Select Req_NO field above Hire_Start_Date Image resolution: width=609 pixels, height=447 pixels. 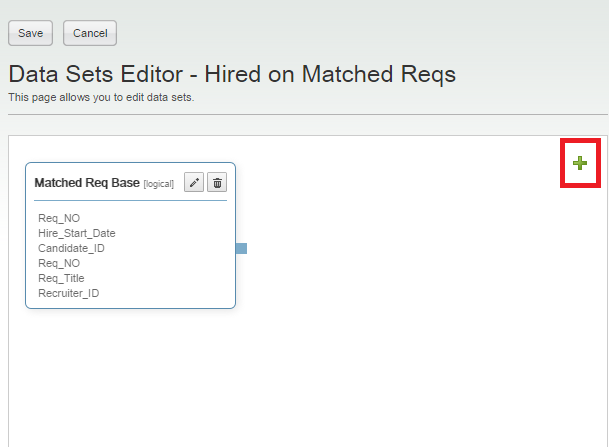tap(59, 218)
